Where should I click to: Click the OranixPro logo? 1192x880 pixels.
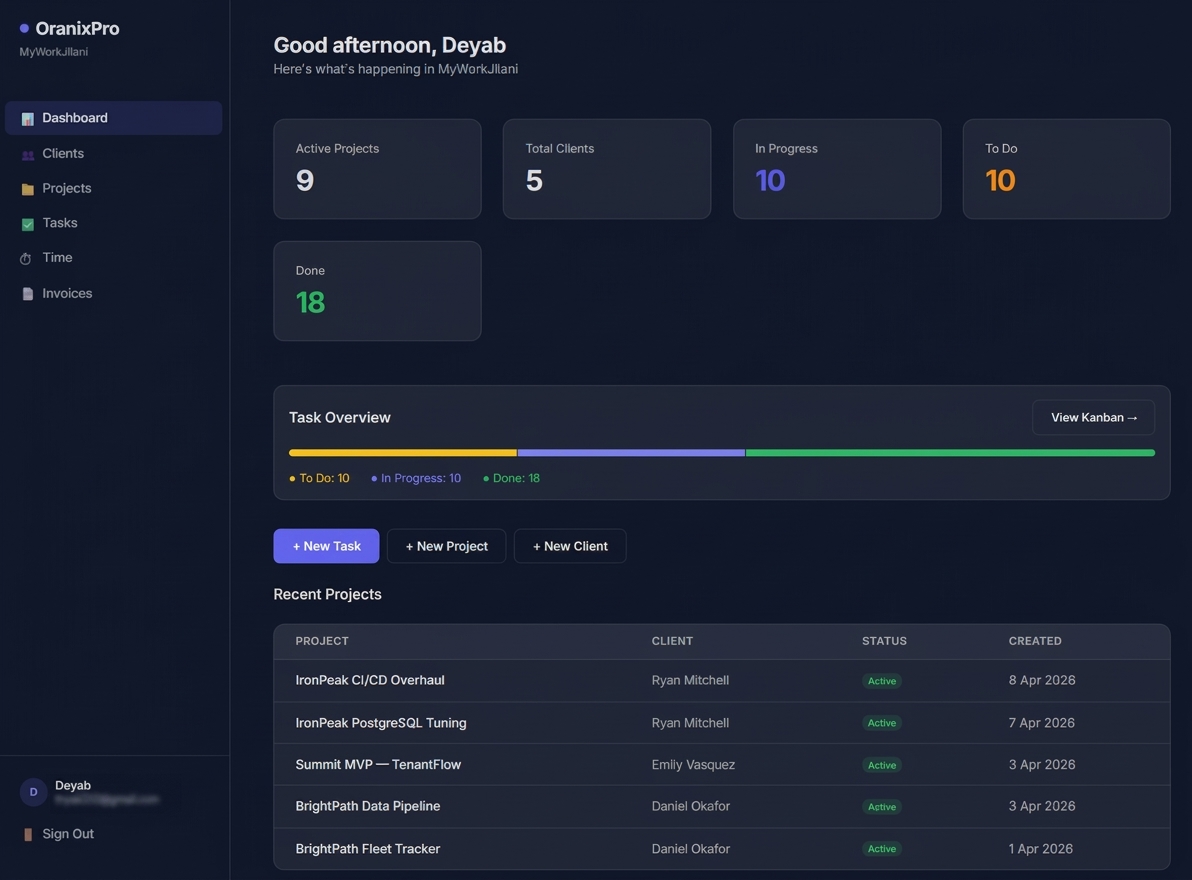coord(70,28)
